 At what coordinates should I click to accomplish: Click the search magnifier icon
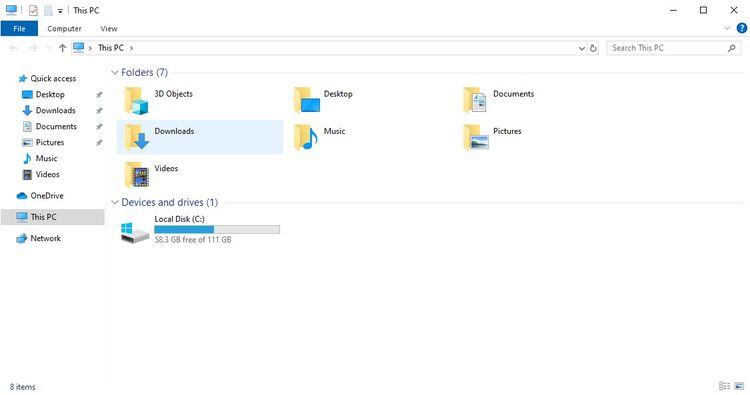click(x=731, y=48)
